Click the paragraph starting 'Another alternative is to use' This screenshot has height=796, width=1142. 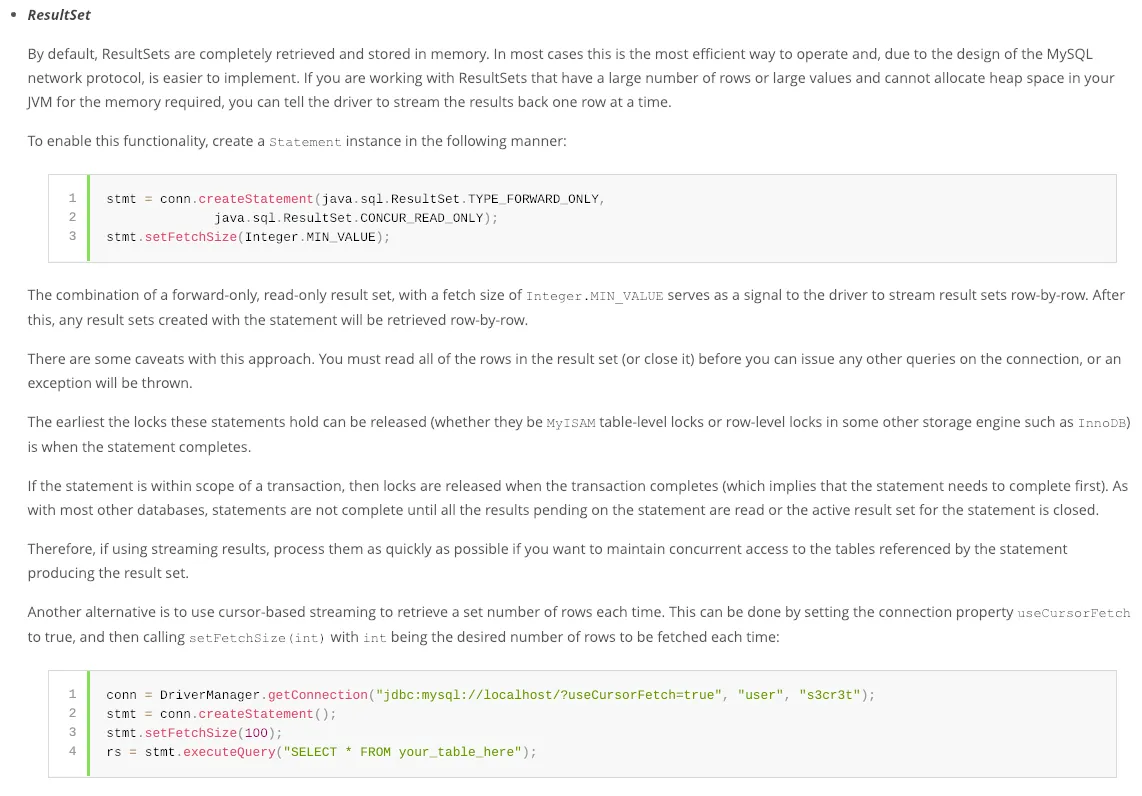click(x=579, y=624)
